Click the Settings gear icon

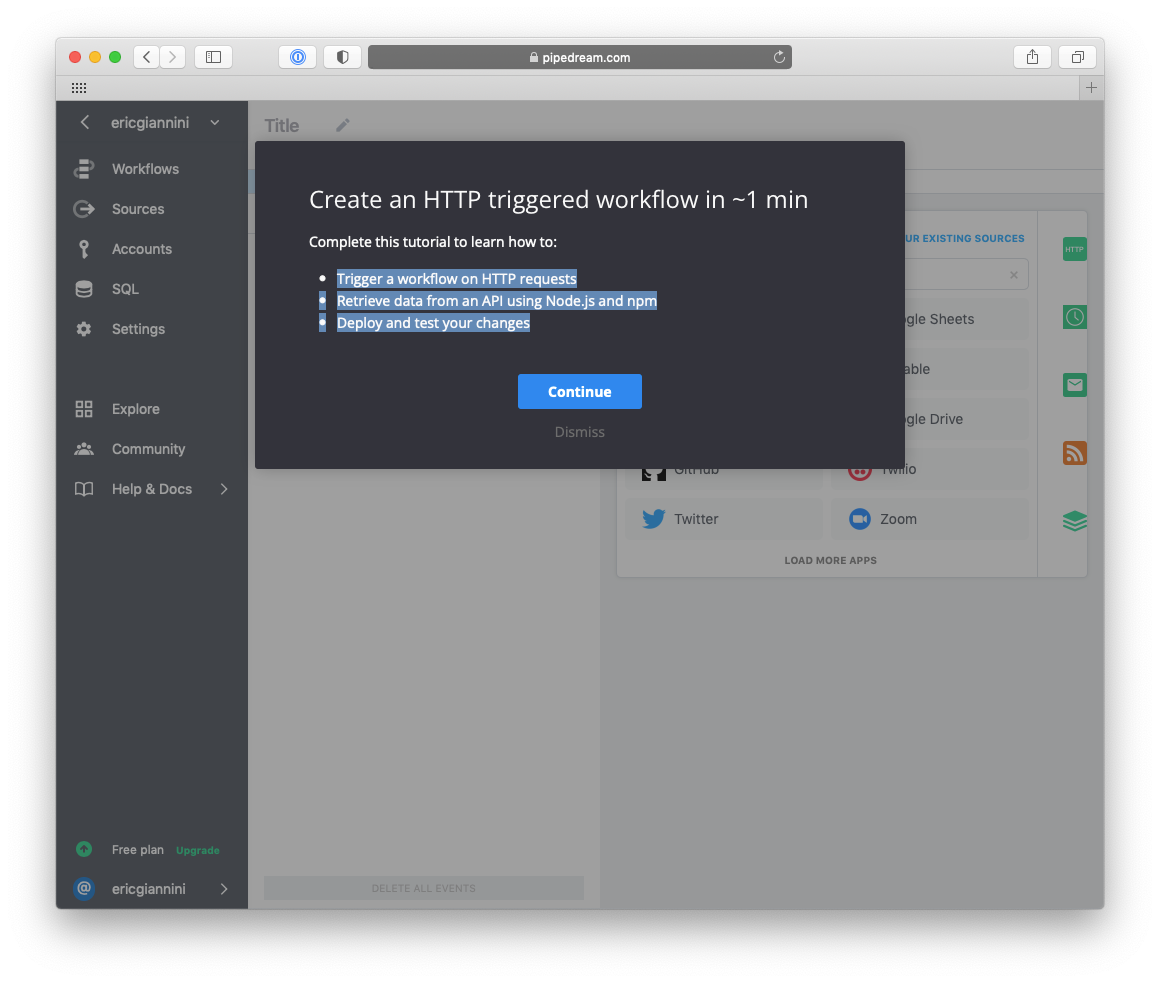tap(84, 329)
